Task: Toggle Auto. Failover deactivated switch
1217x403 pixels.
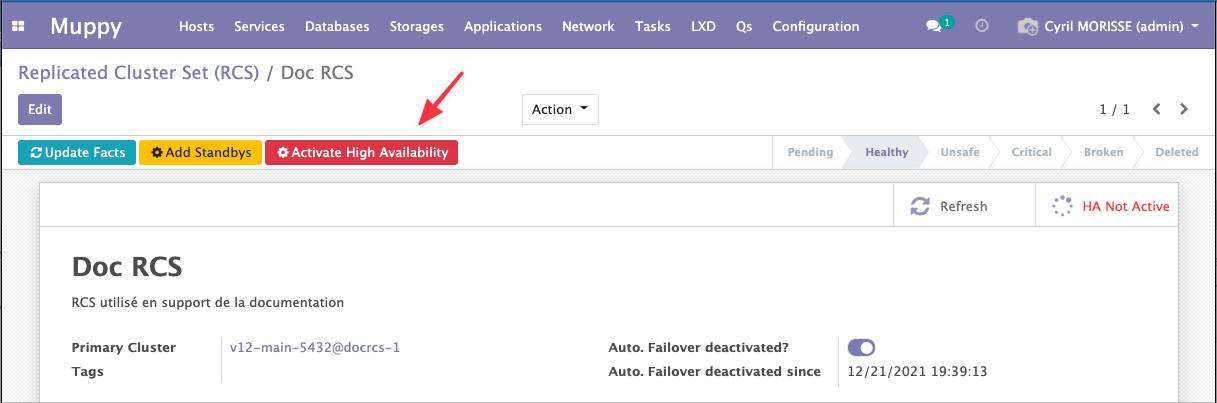Action: pos(861,348)
